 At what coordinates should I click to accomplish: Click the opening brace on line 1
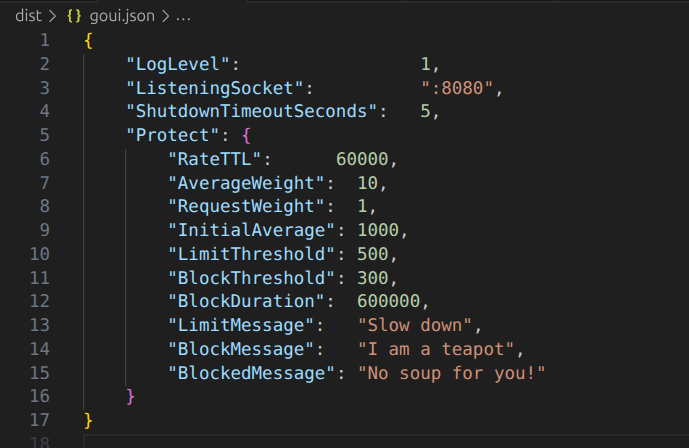(89, 39)
